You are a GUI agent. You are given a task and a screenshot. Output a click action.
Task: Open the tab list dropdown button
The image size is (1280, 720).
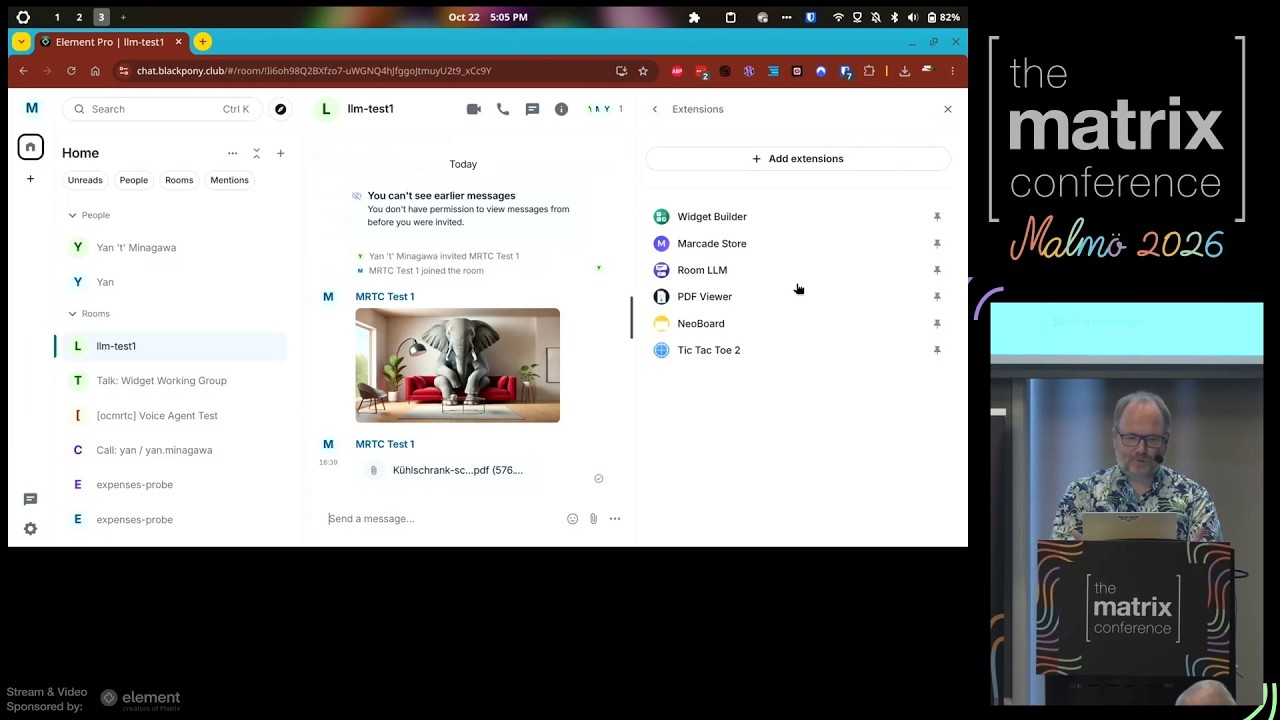21,42
